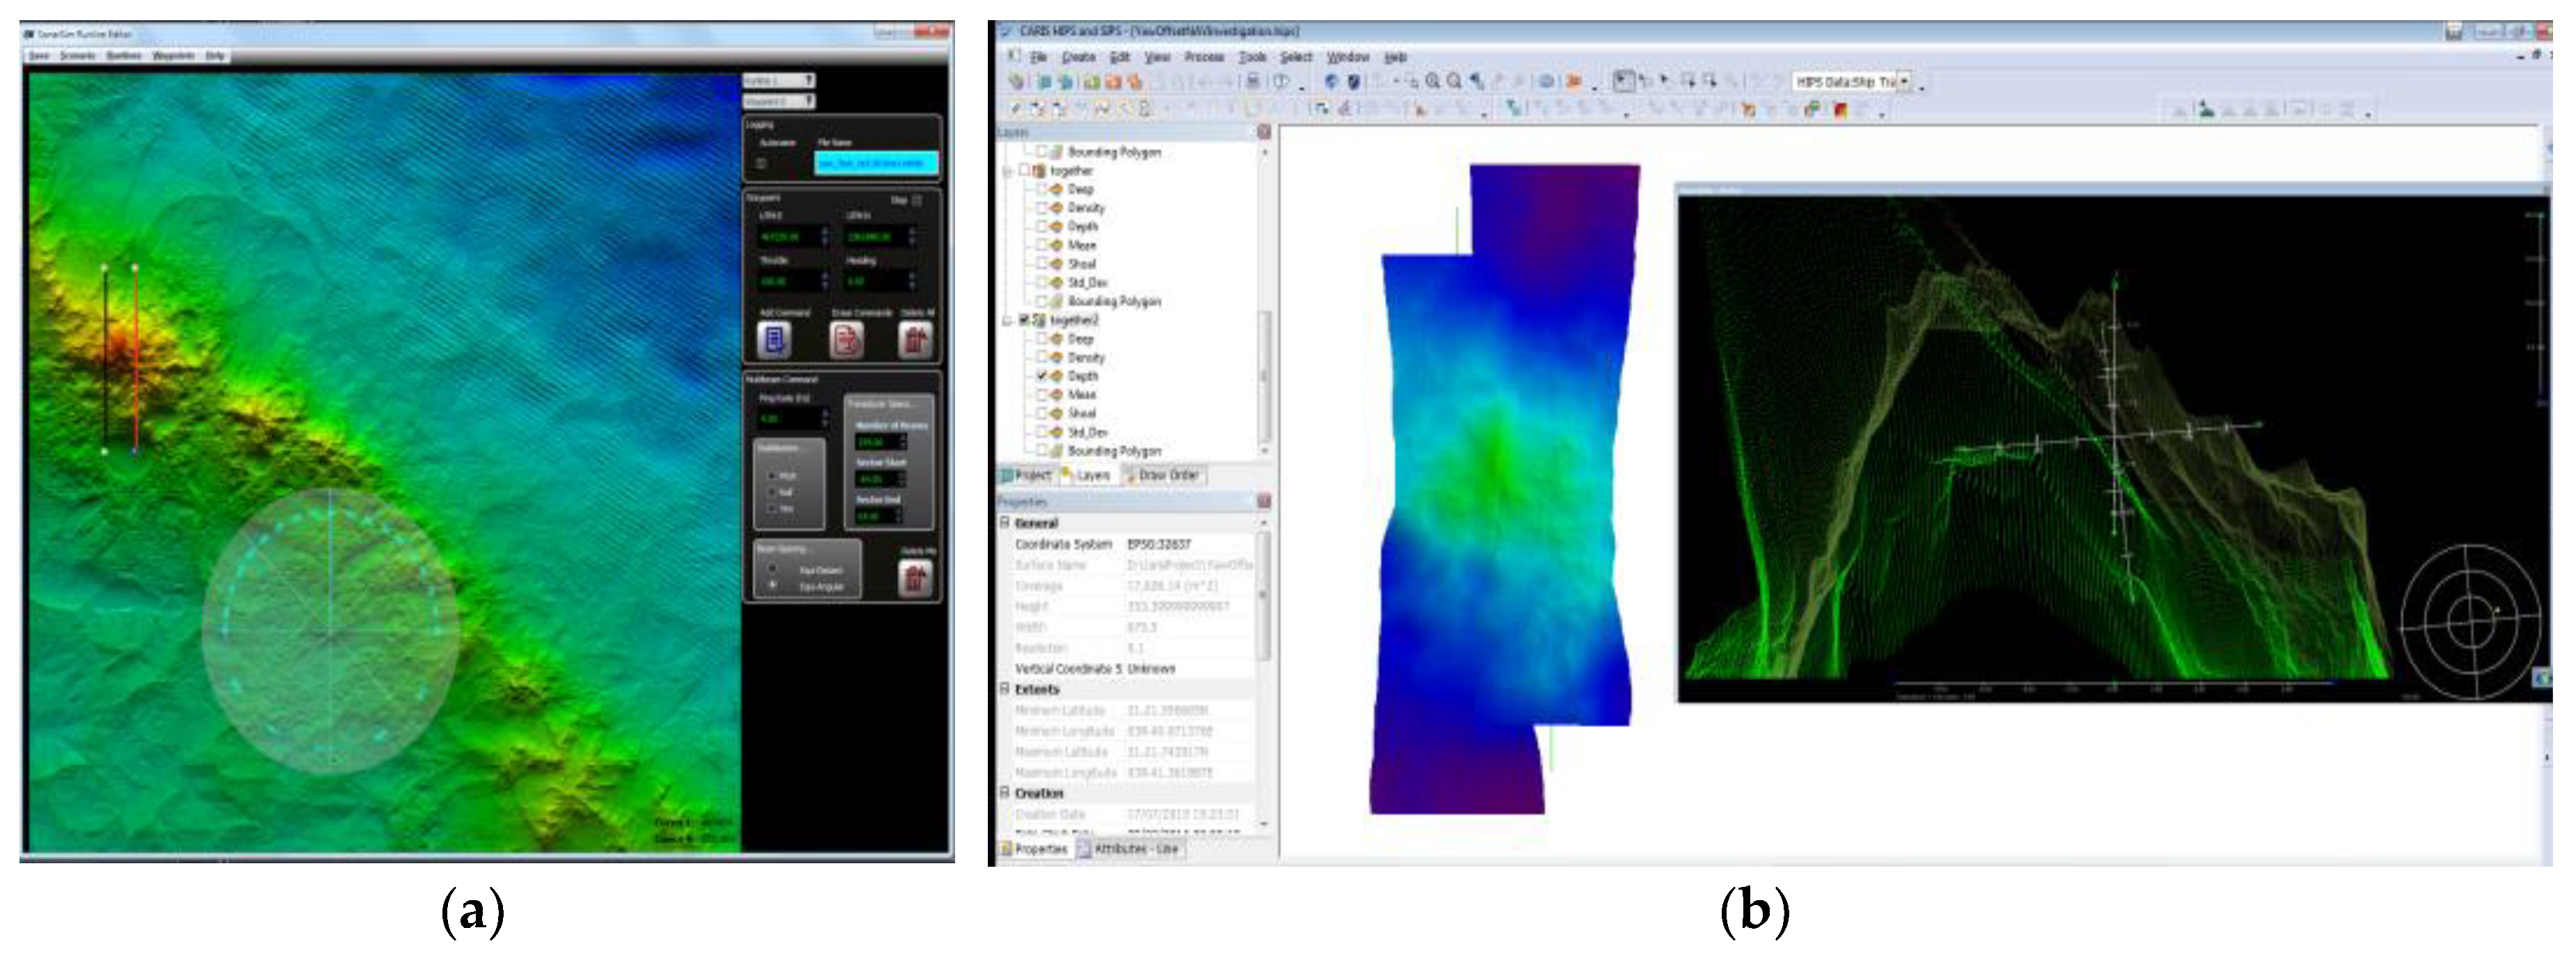Click the Add Command icon button
This screenshot has height=969, width=2576.
(x=775, y=341)
